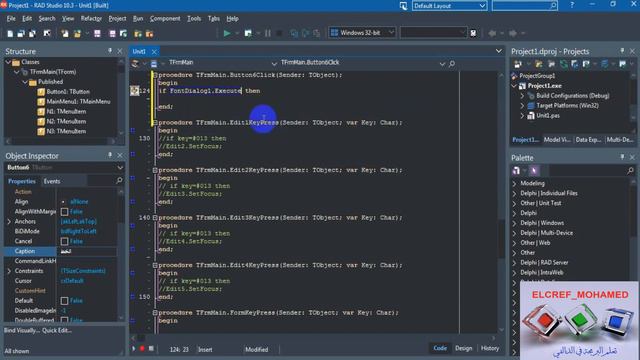The width and height of the screenshot is (640, 360).
Task: Click the Run Without Debugging icon
Action: [248, 33]
